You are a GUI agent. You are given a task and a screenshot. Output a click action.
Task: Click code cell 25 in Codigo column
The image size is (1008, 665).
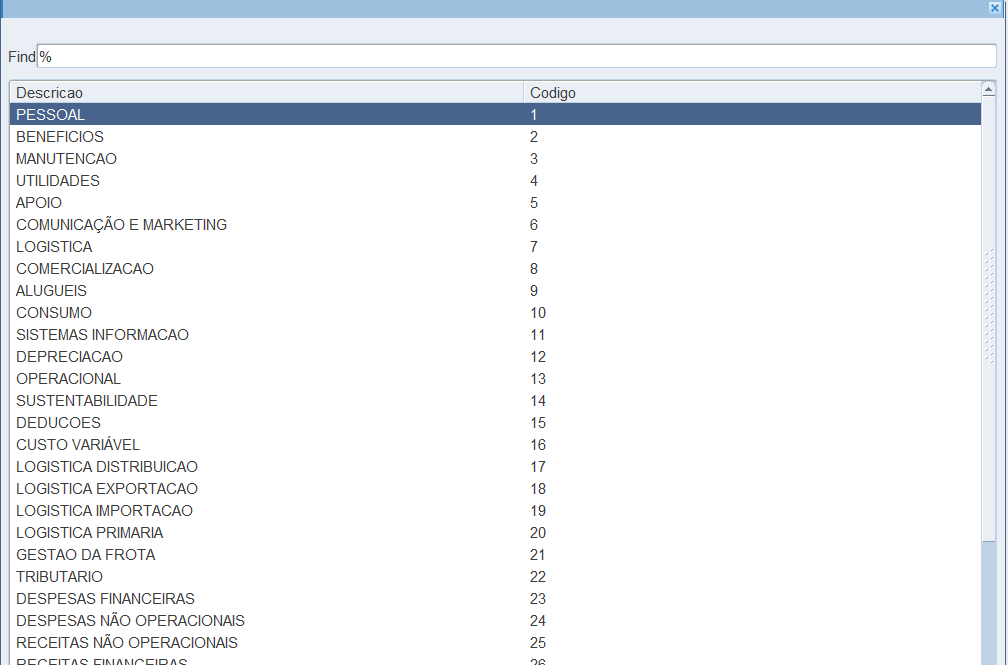point(752,642)
